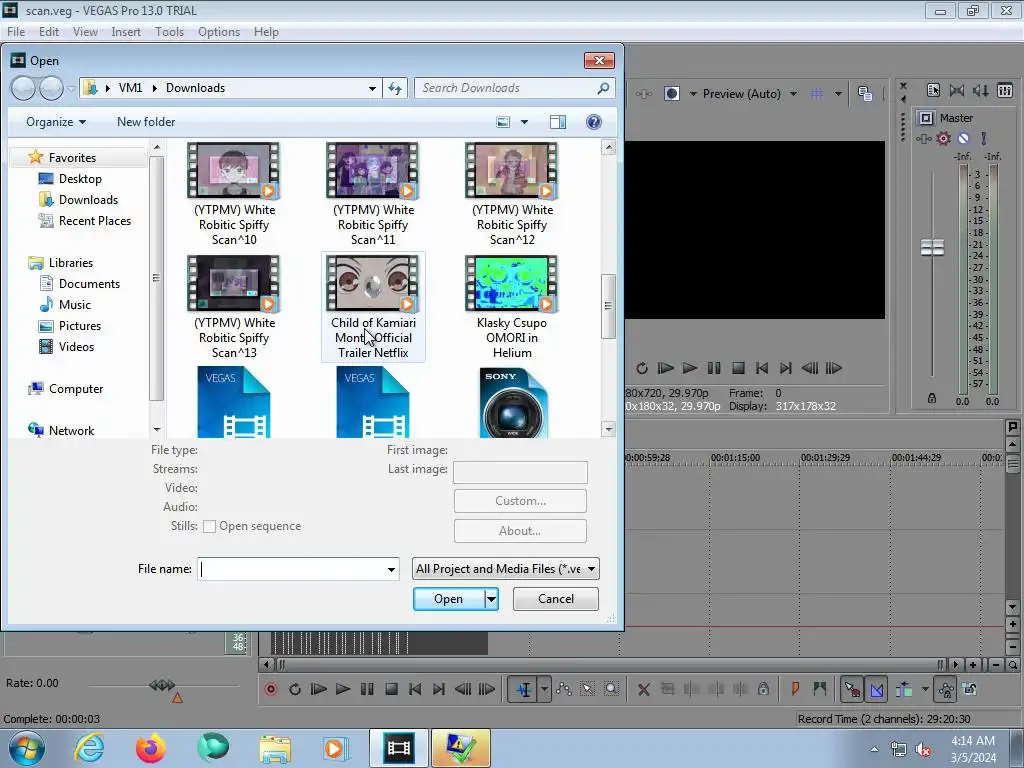The height and width of the screenshot is (768, 1024).
Task: Open the address path dropdown arrow
Action: coord(372,88)
